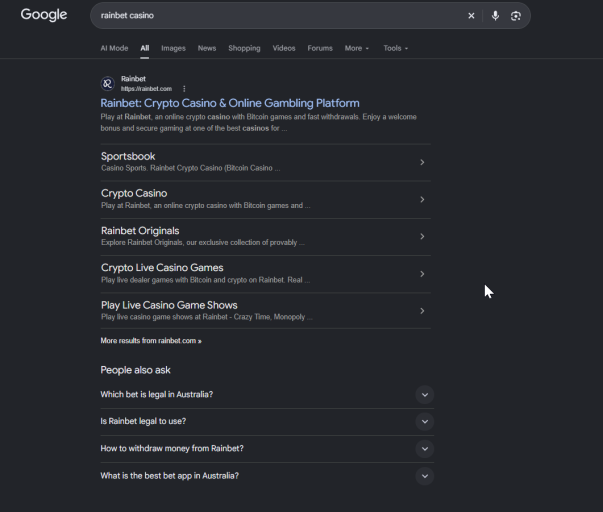Switch to the AI Mode tab
This screenshot has width=603, height=512.
pyautogui.click(x=114, y=48)
